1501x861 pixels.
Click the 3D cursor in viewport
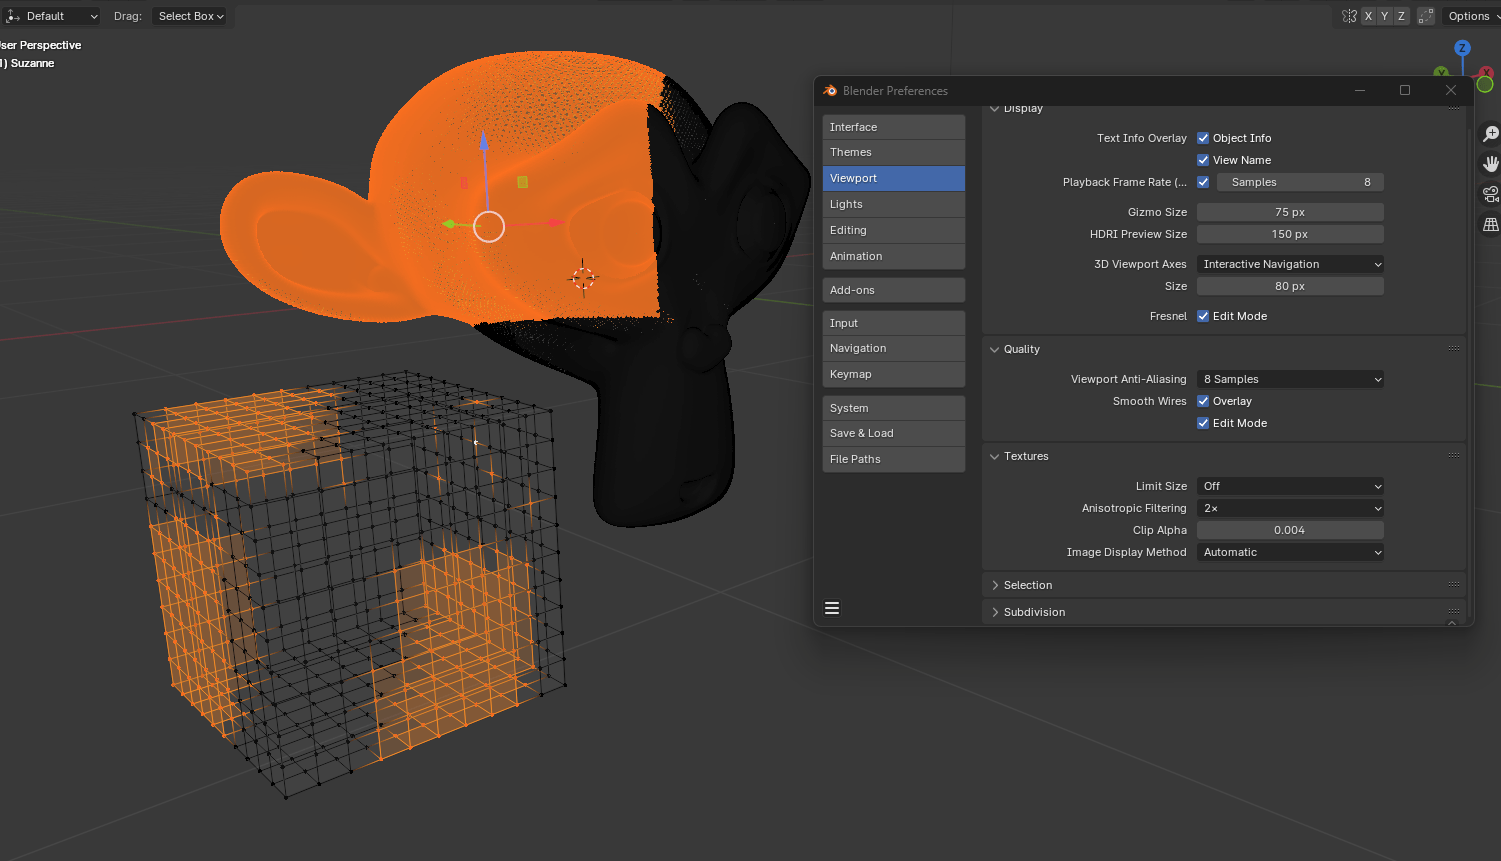583,278
